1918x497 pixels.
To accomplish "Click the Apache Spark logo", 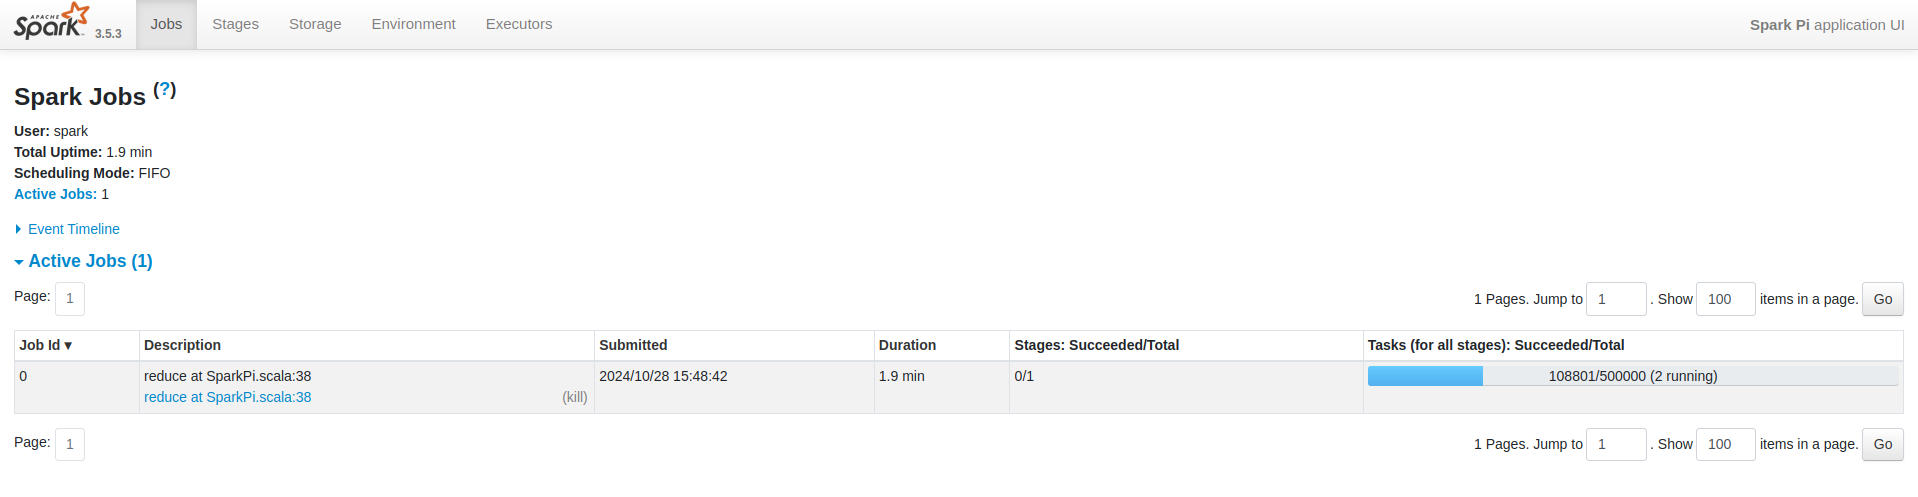I will point(52,22).
